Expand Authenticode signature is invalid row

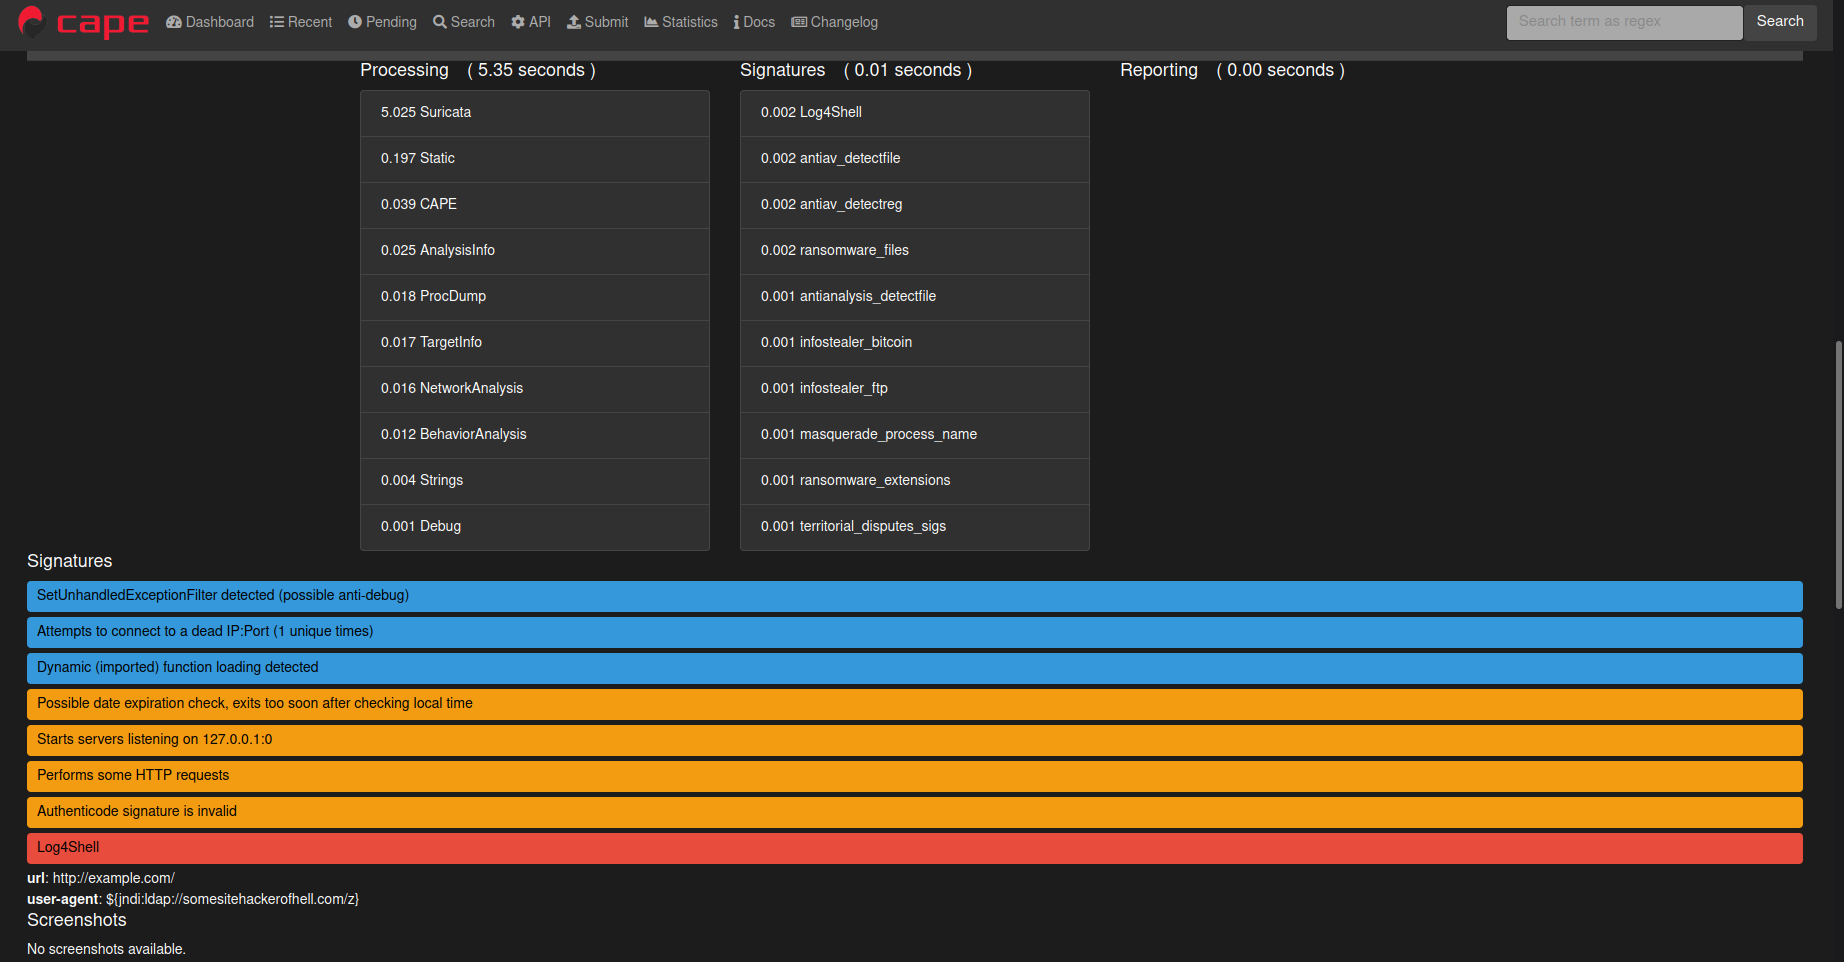pos(915,812)
